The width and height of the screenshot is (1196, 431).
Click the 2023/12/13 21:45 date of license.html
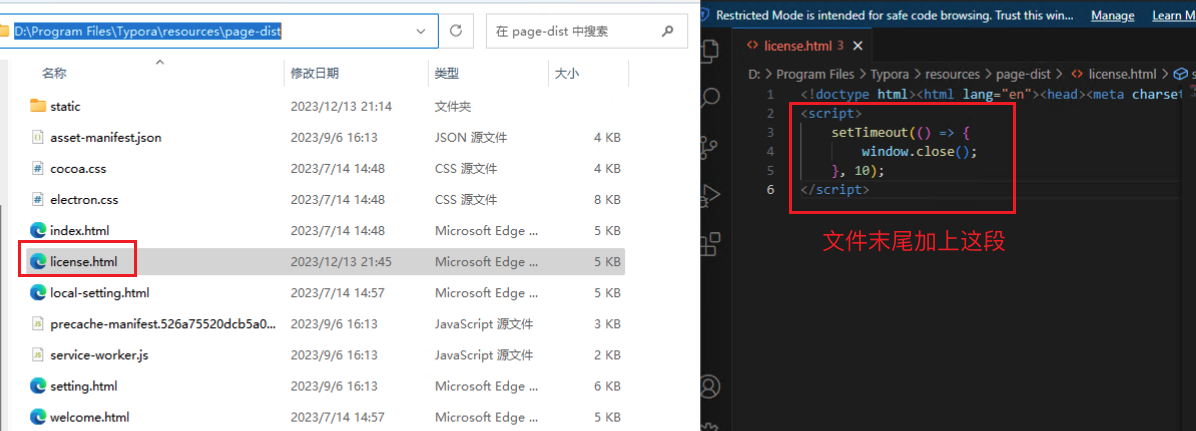341,262
